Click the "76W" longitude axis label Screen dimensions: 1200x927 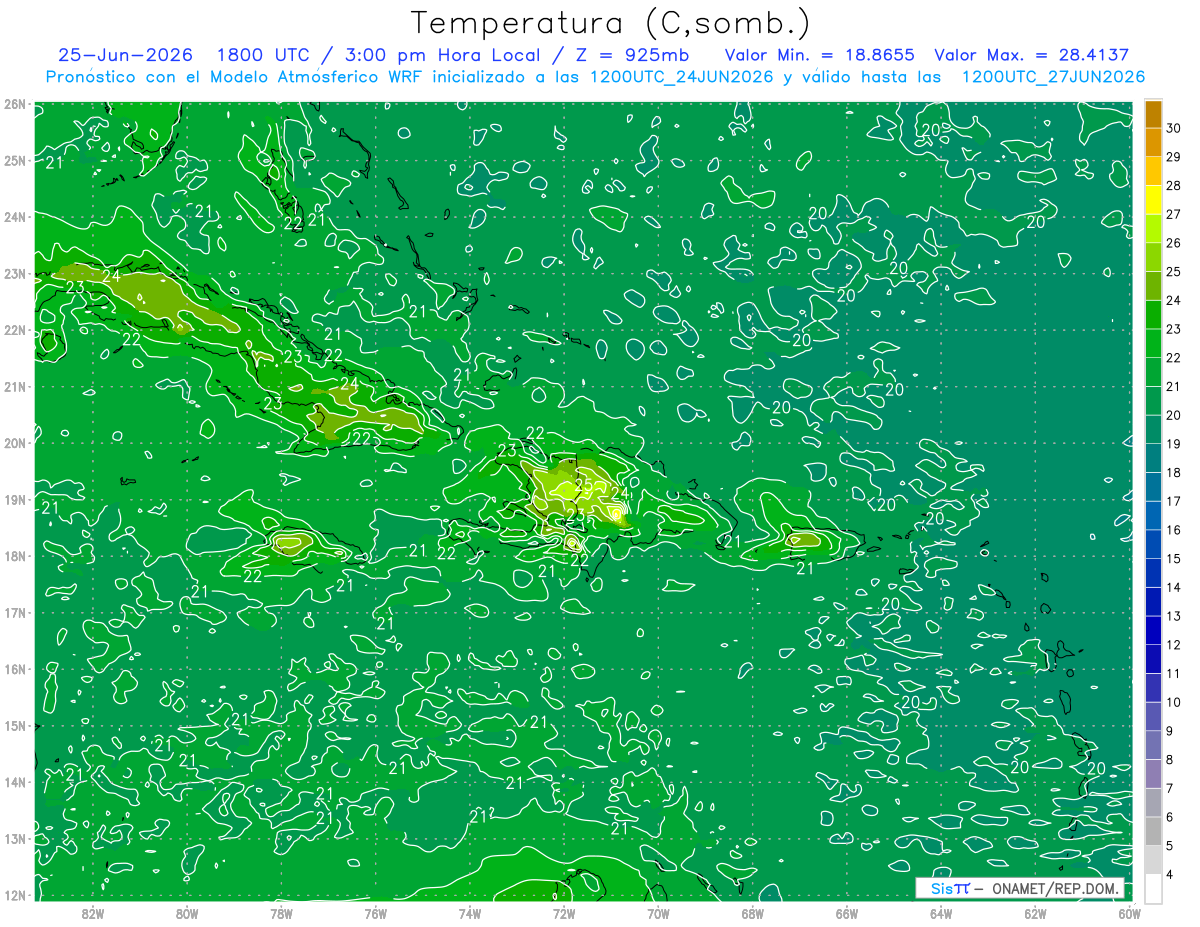pos(375,914)
